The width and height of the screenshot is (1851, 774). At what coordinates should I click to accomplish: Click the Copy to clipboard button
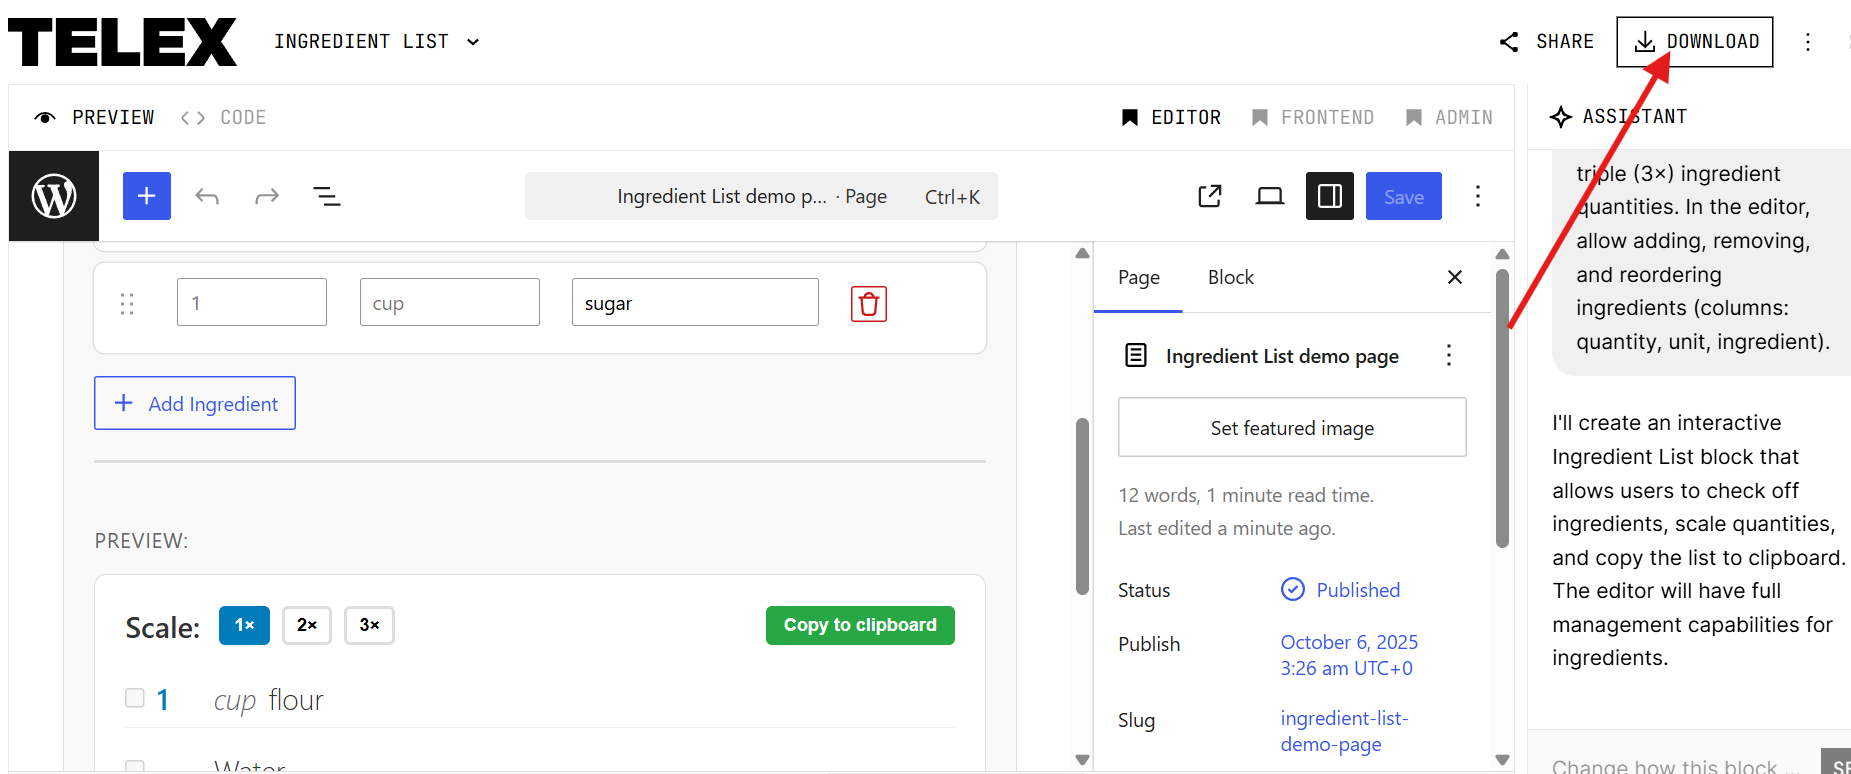point(860,625)
